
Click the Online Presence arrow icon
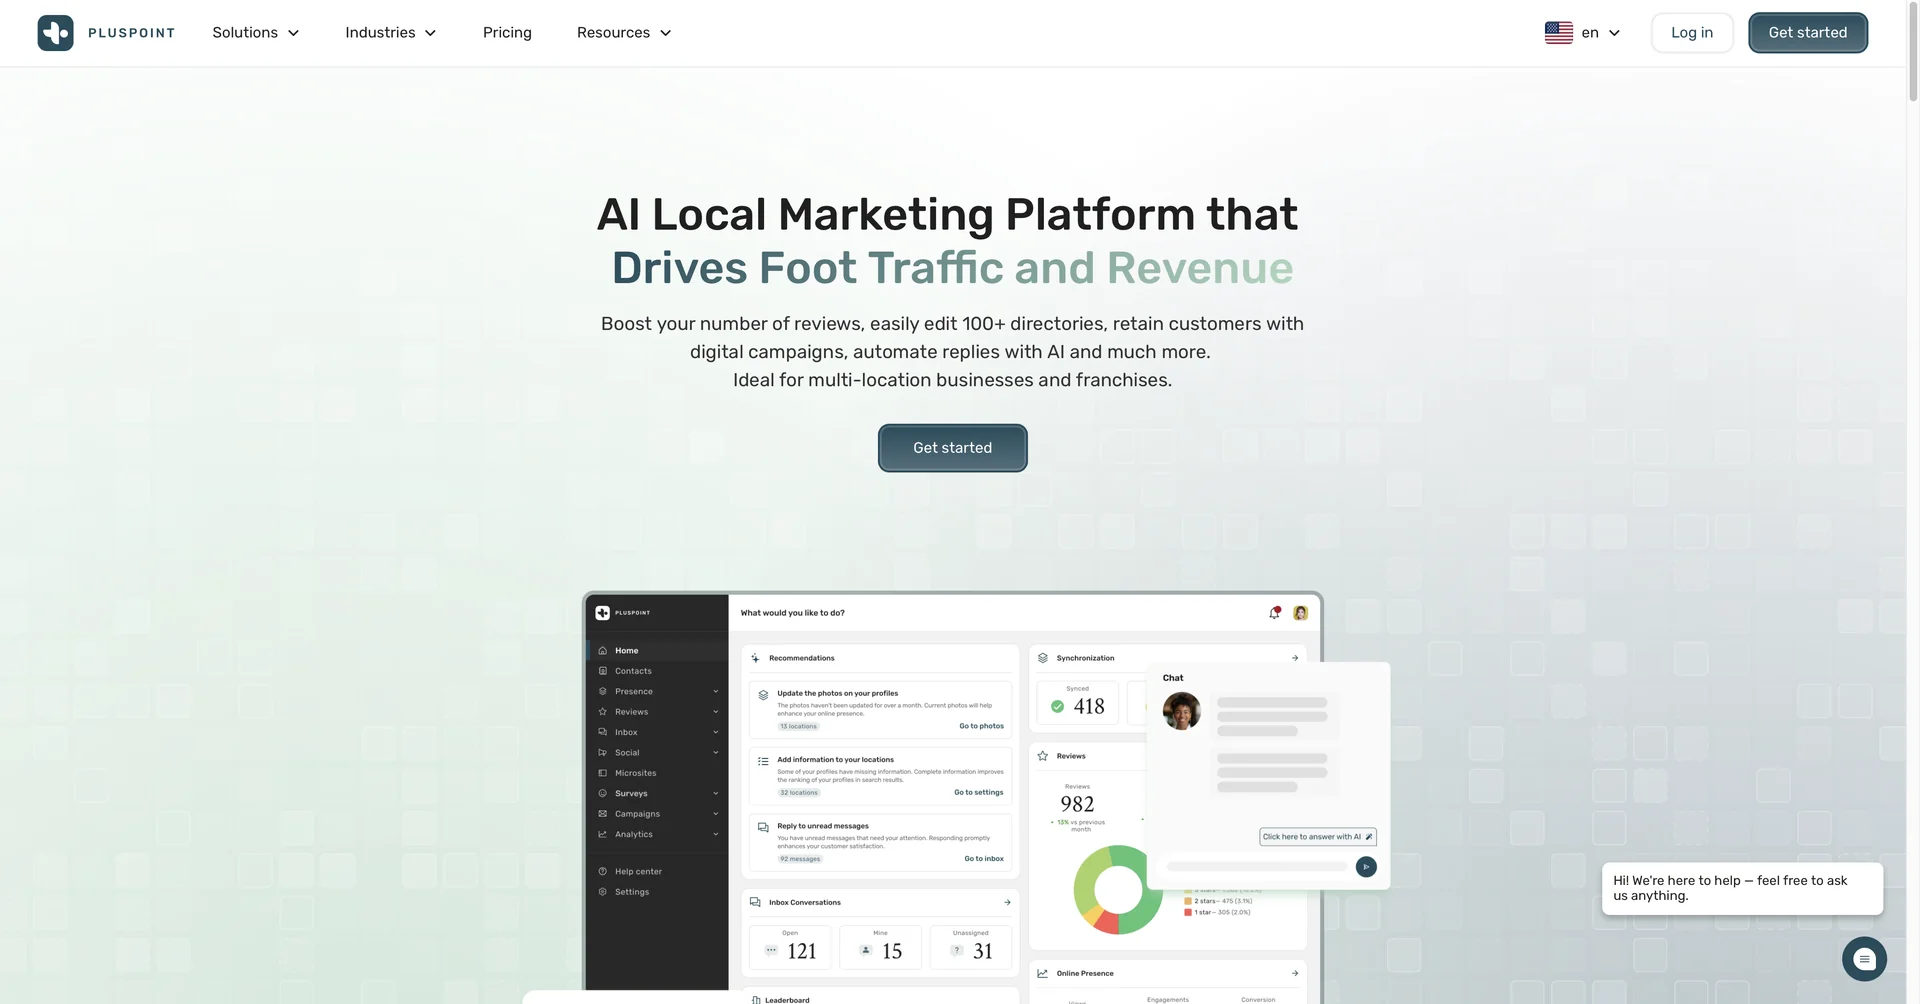click(1295, 973)
